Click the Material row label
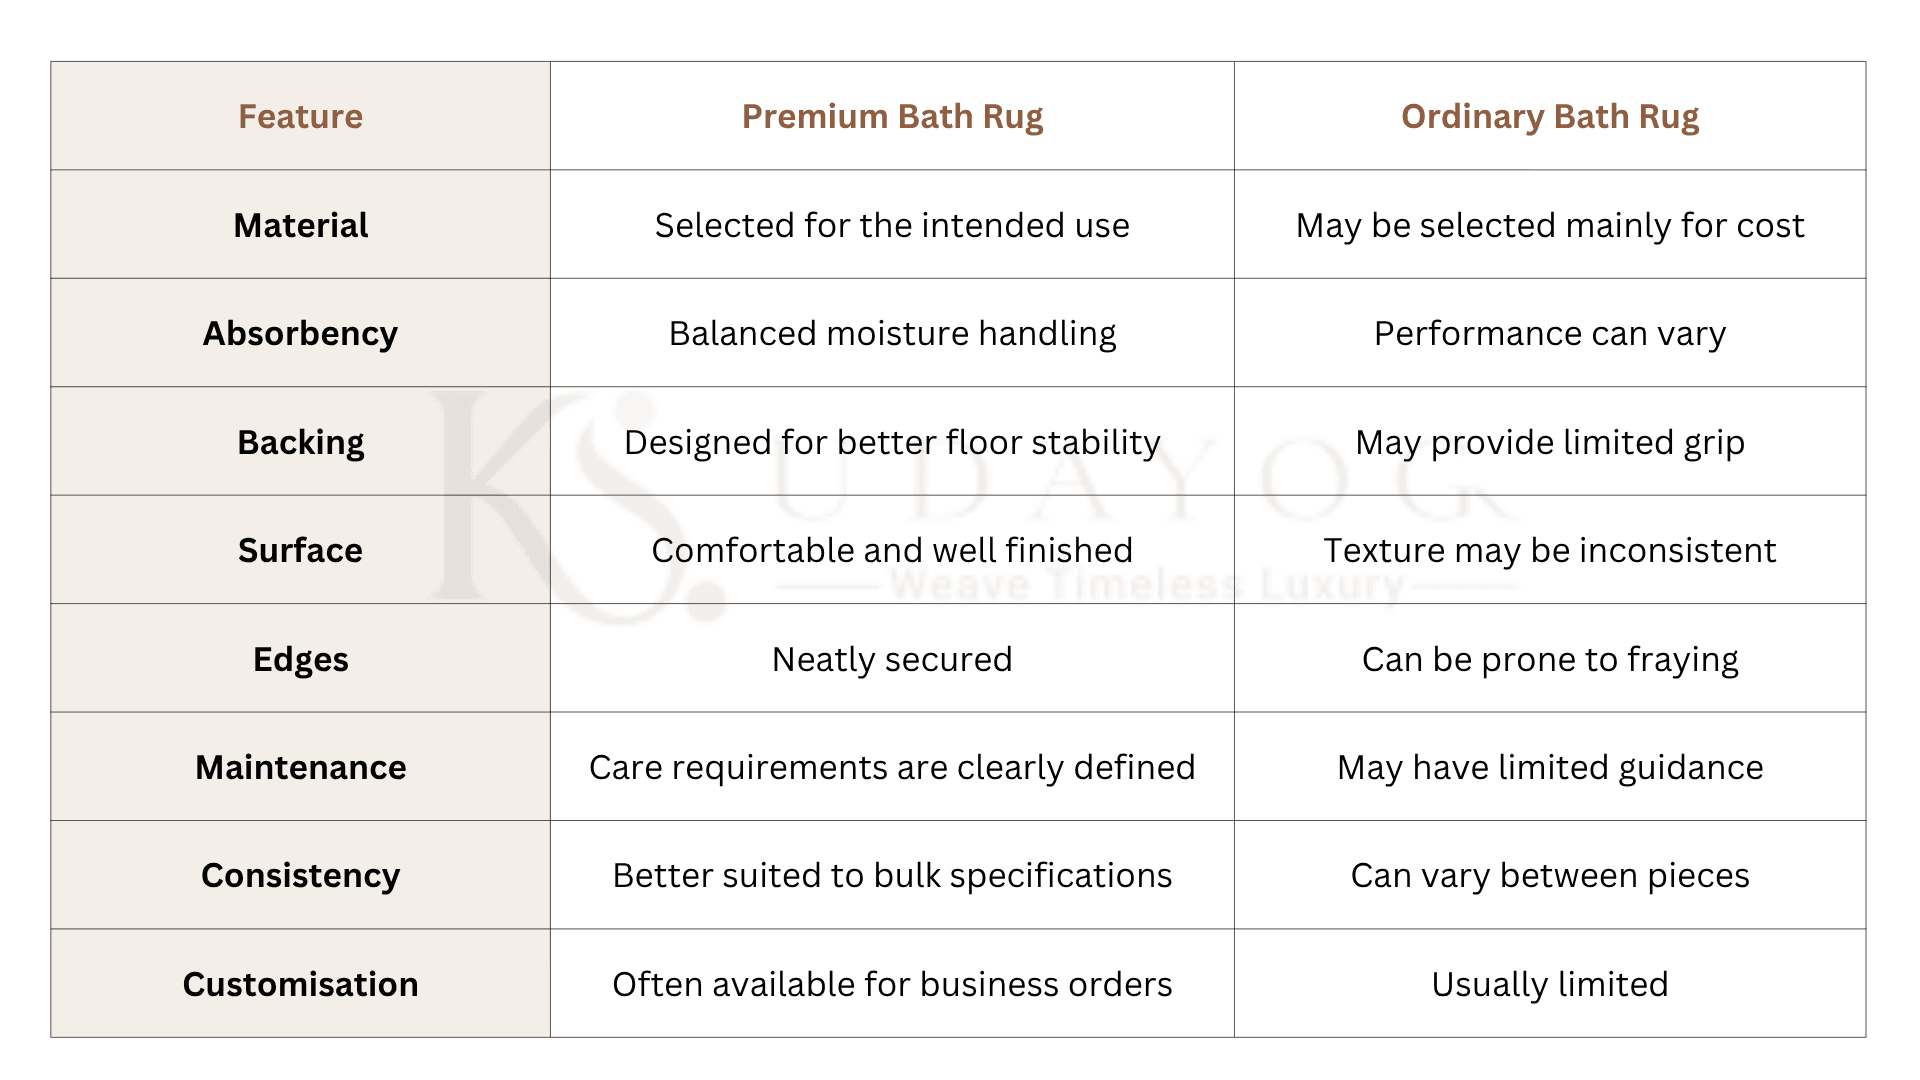Image resolution: width=1920 pixels, height=1080 pixels. [x=300, y=225]
